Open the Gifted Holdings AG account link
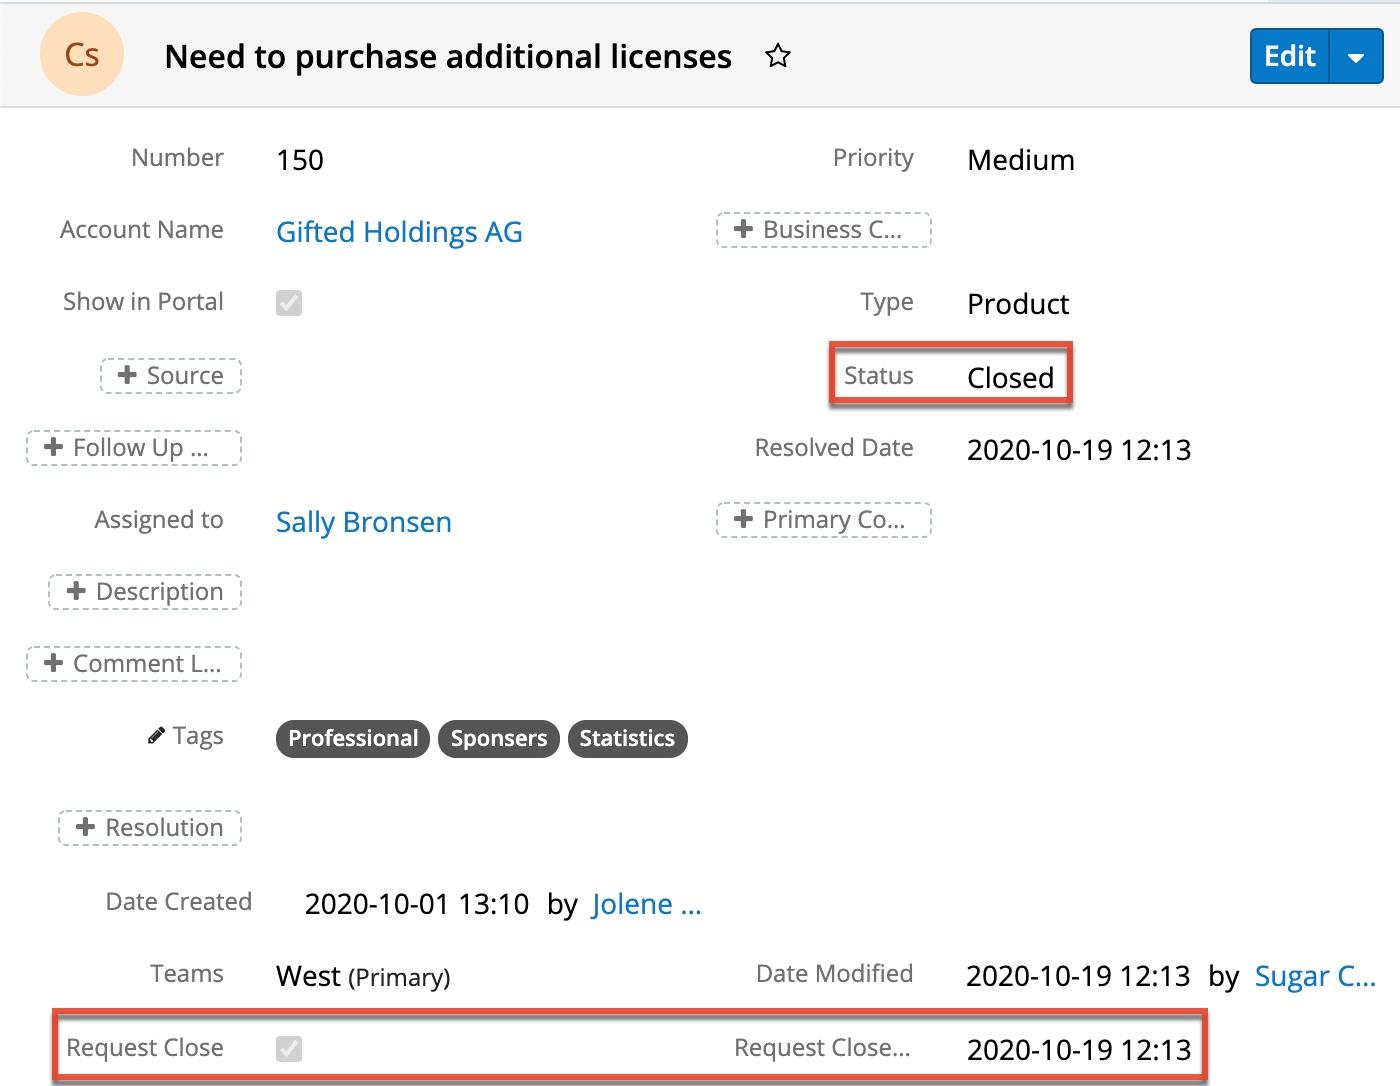The width and height of the screenshot is (1400, 1086). tap(399, 232)
